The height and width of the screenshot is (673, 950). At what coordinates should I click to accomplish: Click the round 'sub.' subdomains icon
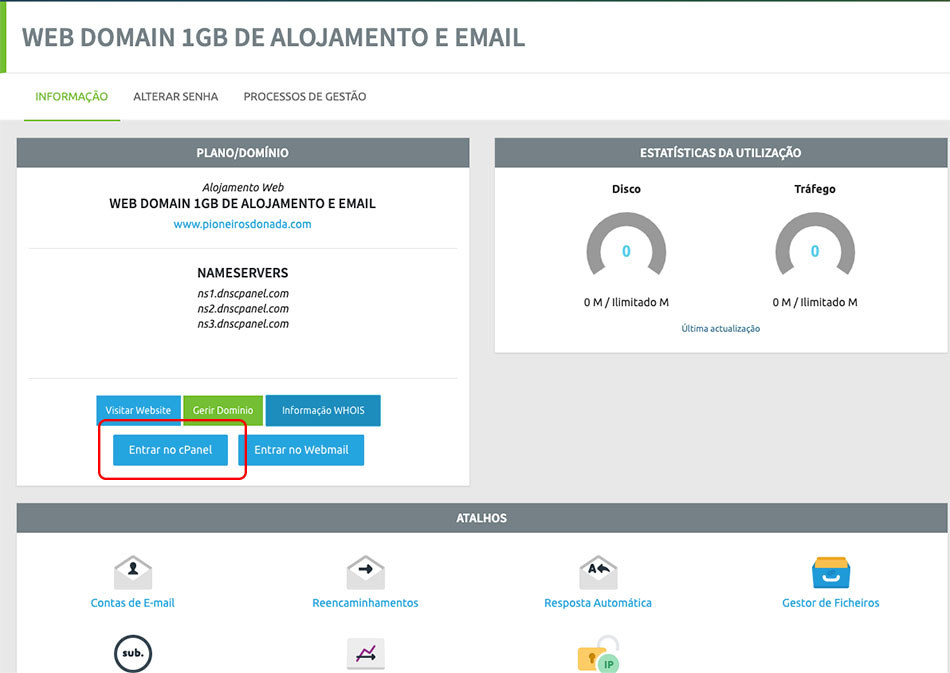(x=133, y=653)
